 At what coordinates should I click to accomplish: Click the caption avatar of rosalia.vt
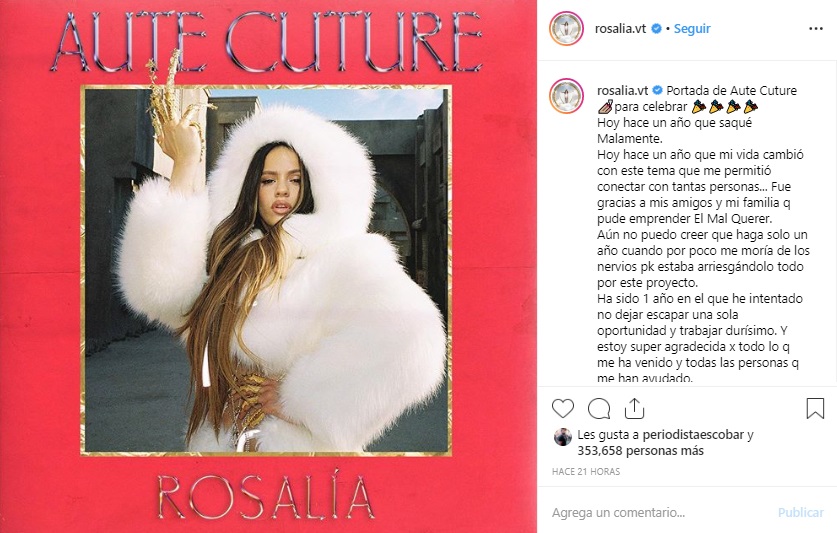coord(566,96)
